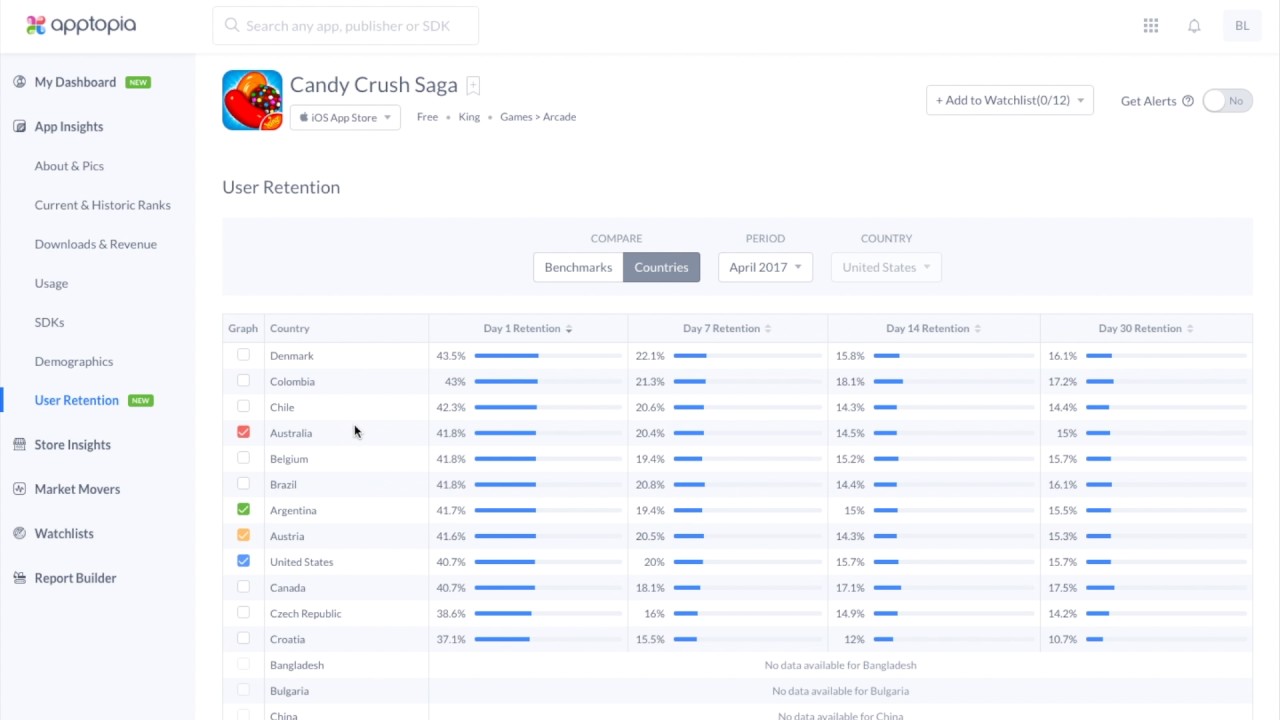1280x720 pixels.
Task: Click Denmark Day 1 retention bar
Action: 547,356
